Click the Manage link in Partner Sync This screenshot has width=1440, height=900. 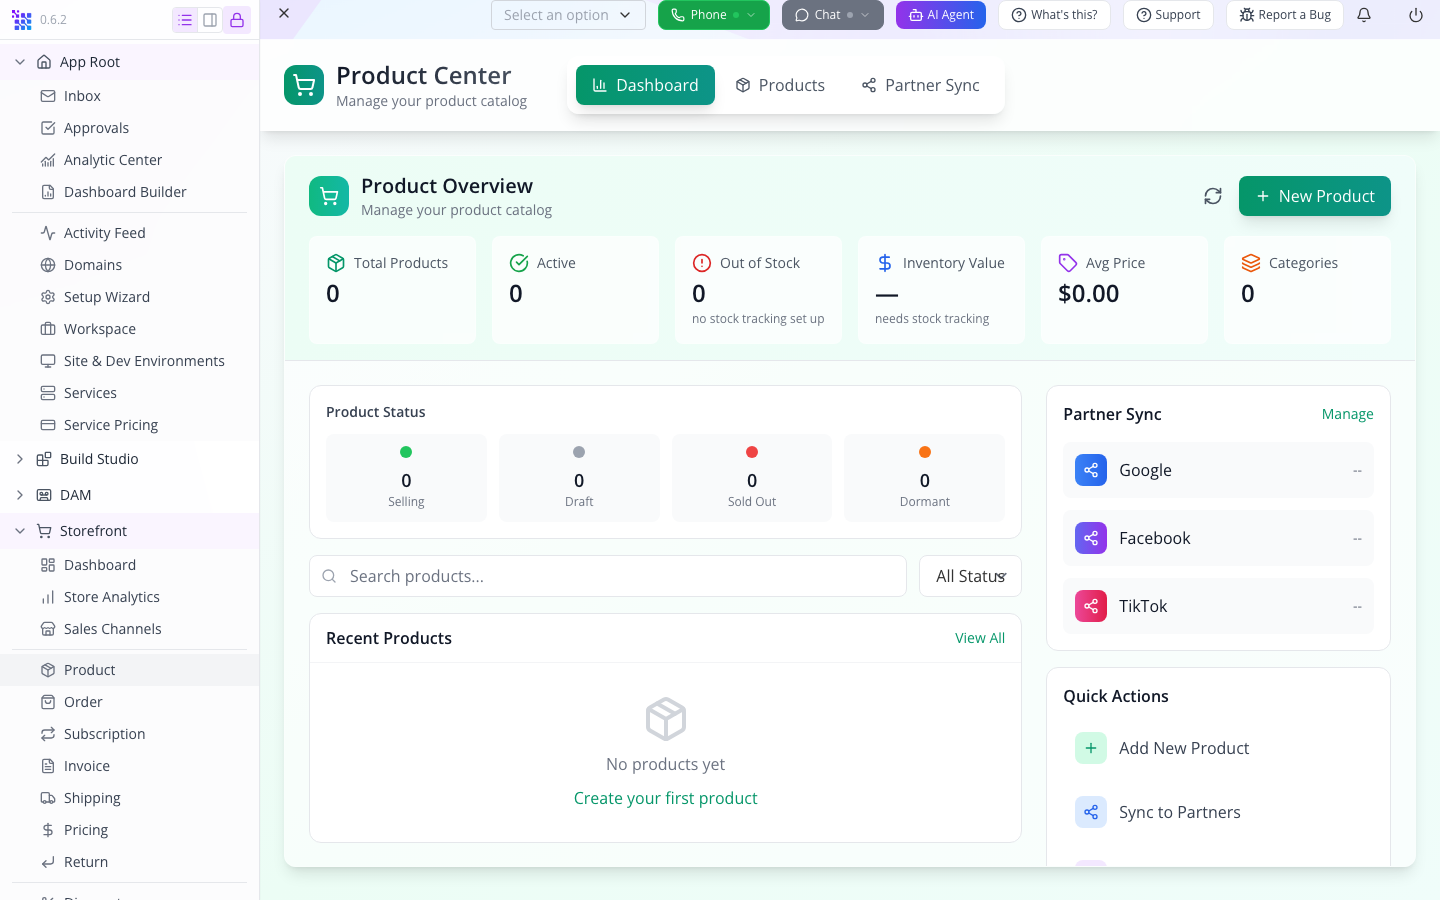click(x=1348, y=414)
